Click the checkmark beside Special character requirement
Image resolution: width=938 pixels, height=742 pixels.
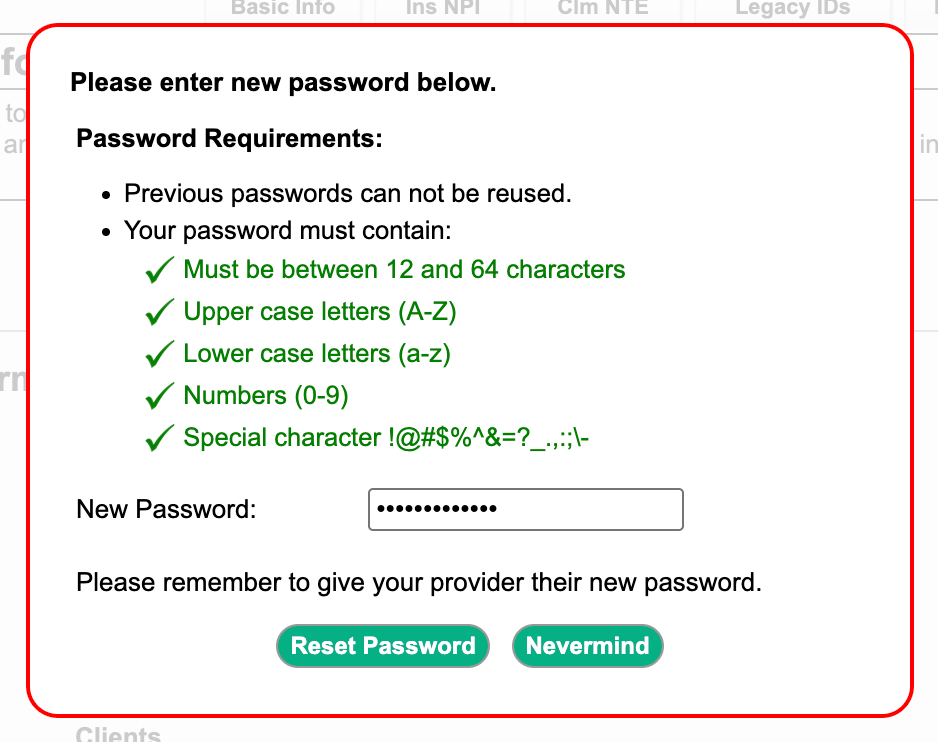coord(159,437)
